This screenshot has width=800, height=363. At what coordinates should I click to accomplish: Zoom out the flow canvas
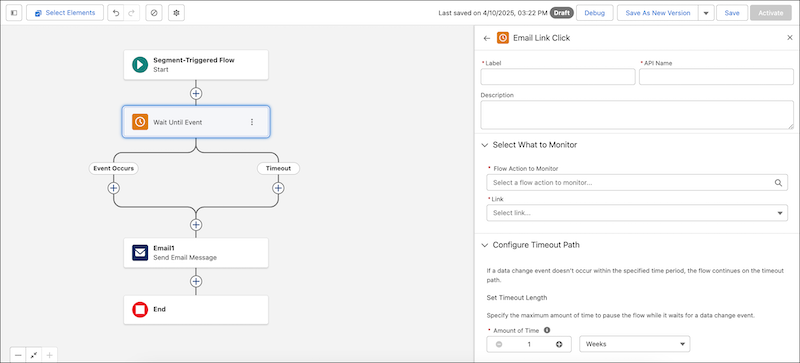point(18,355)
